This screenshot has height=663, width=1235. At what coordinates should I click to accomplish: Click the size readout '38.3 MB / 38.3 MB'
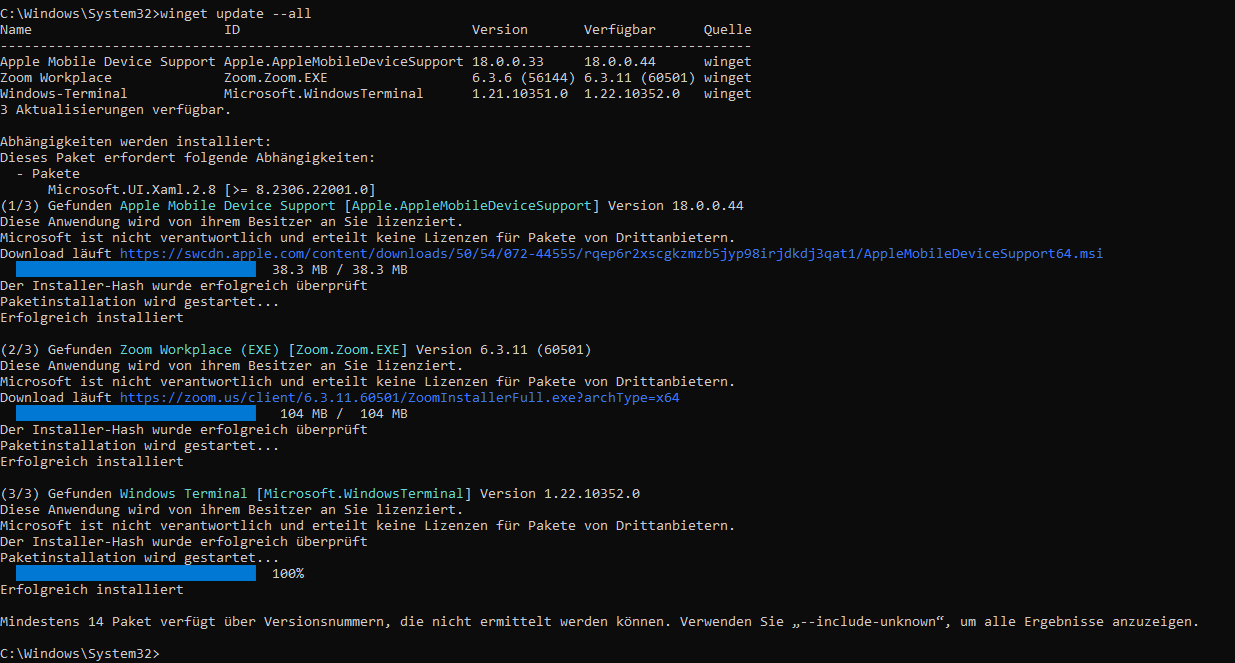(x=340, y=270)
